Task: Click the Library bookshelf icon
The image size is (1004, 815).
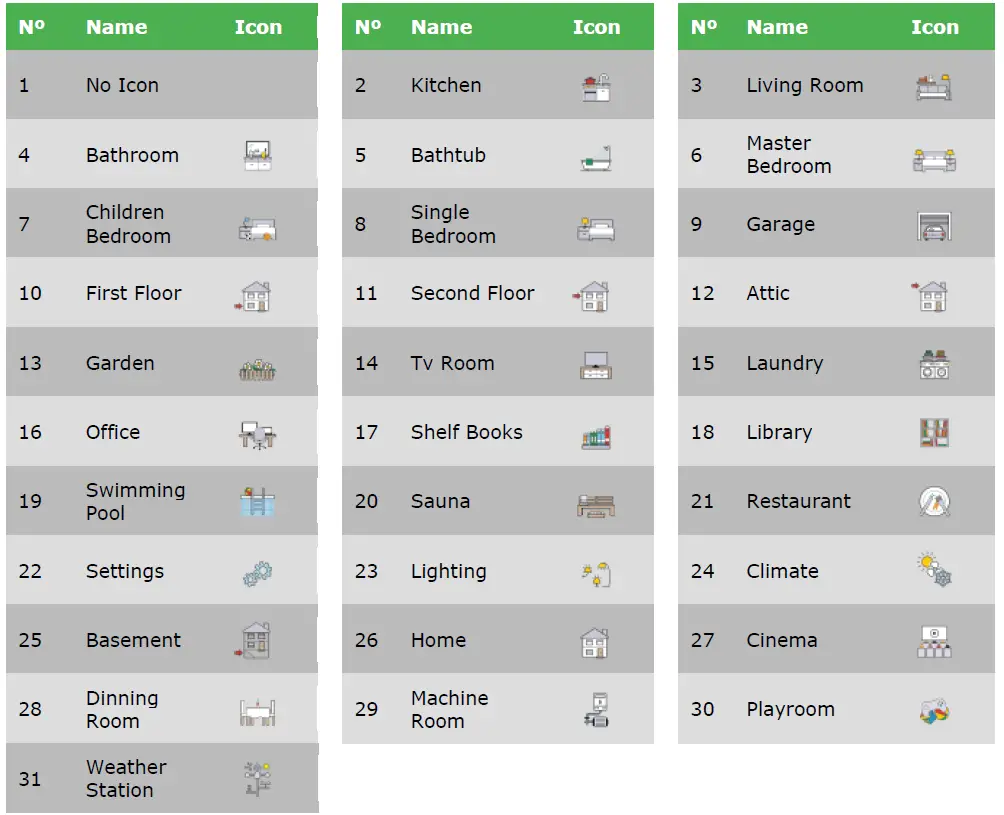Action: pyautogui.click(x=934, y=433)
